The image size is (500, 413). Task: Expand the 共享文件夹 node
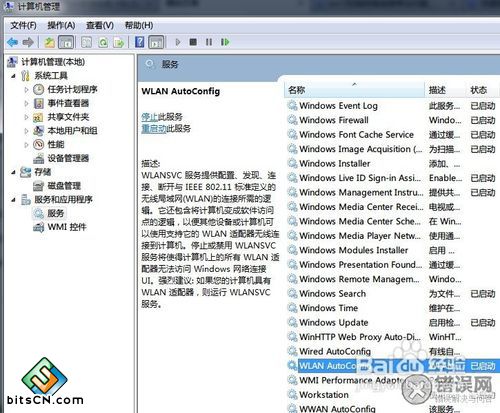(x=26, y=117)
